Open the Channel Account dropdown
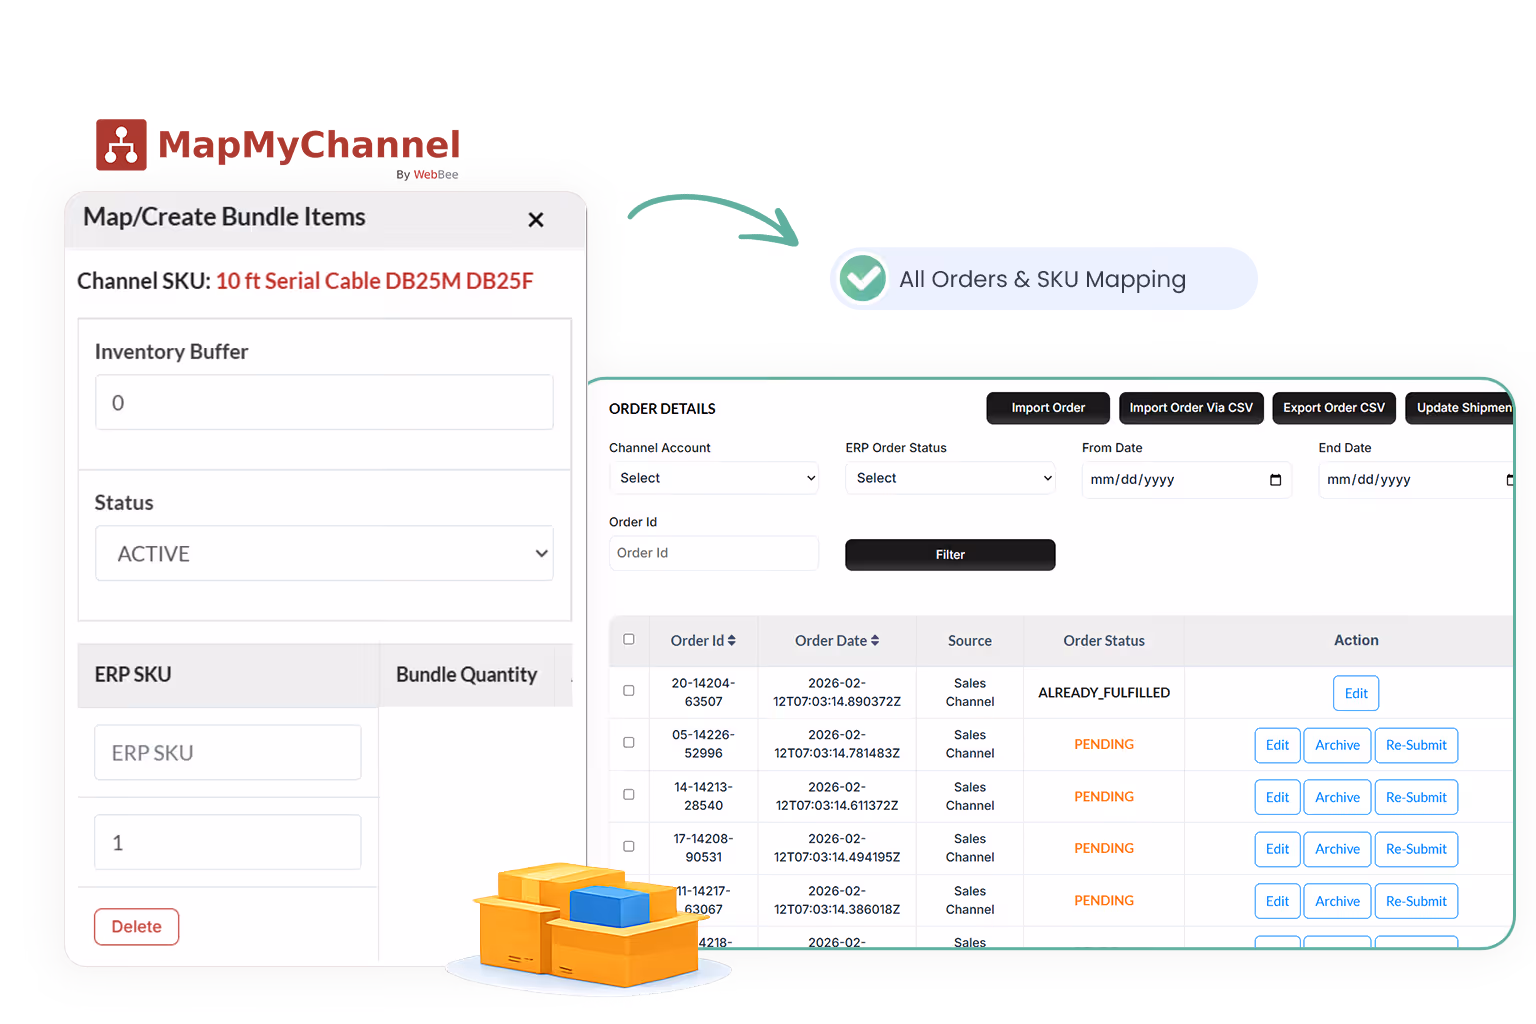Screen dimensions: 1536x1024 (x=713, y=478)
